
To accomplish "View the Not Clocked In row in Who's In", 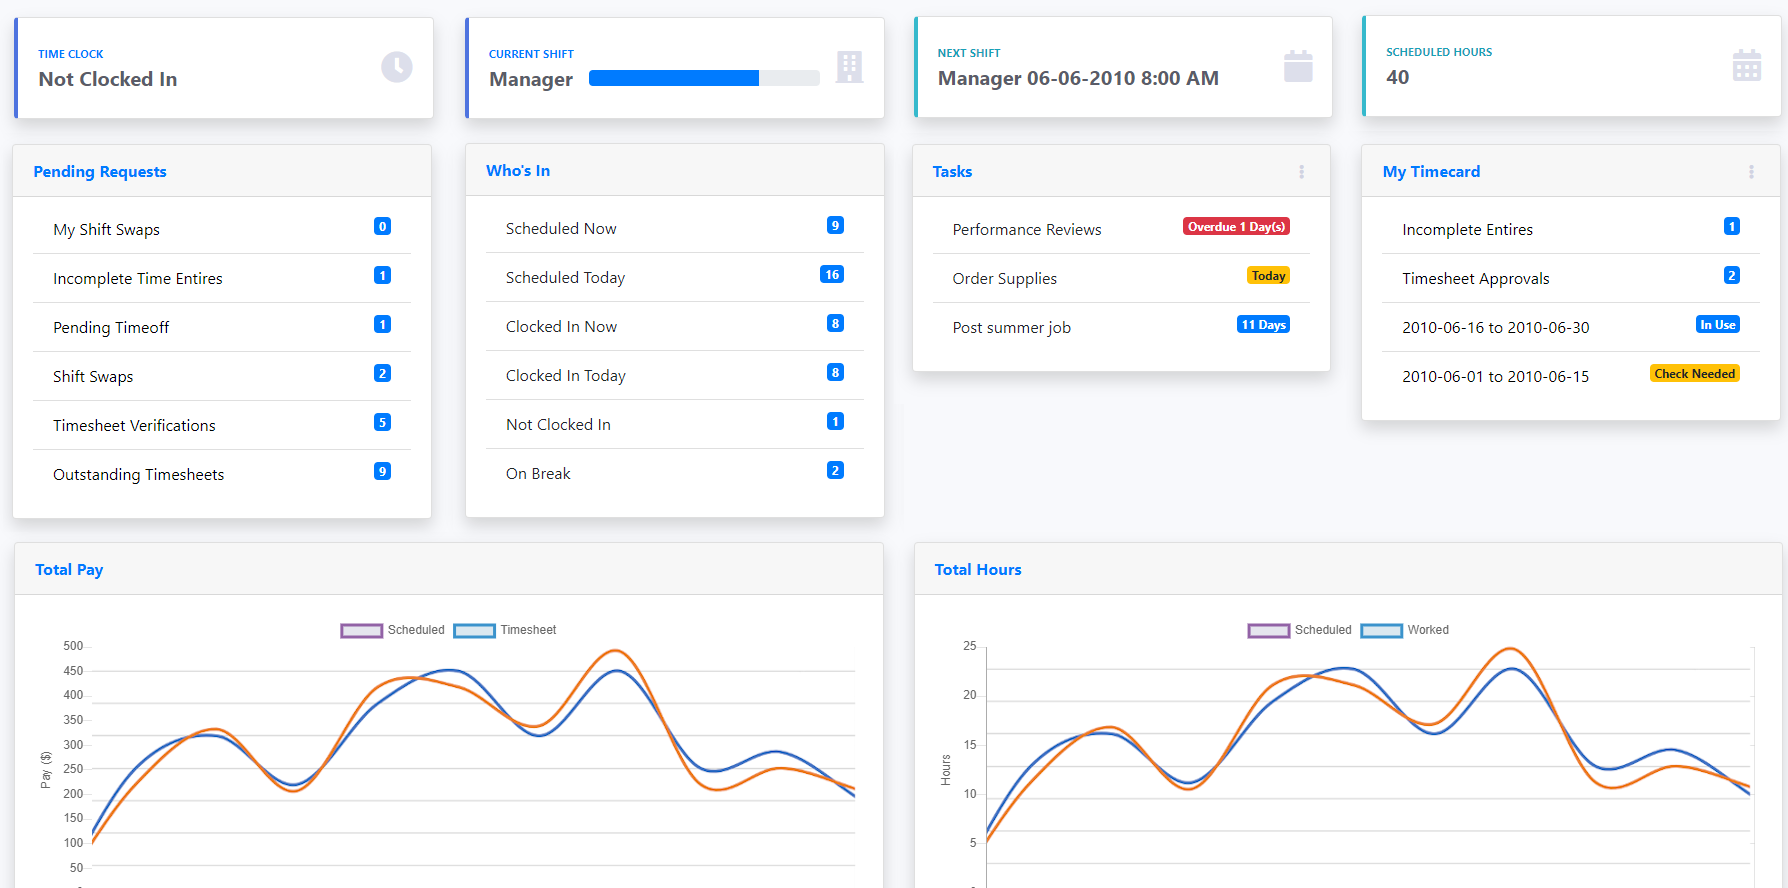I will [x=675, y=424].
